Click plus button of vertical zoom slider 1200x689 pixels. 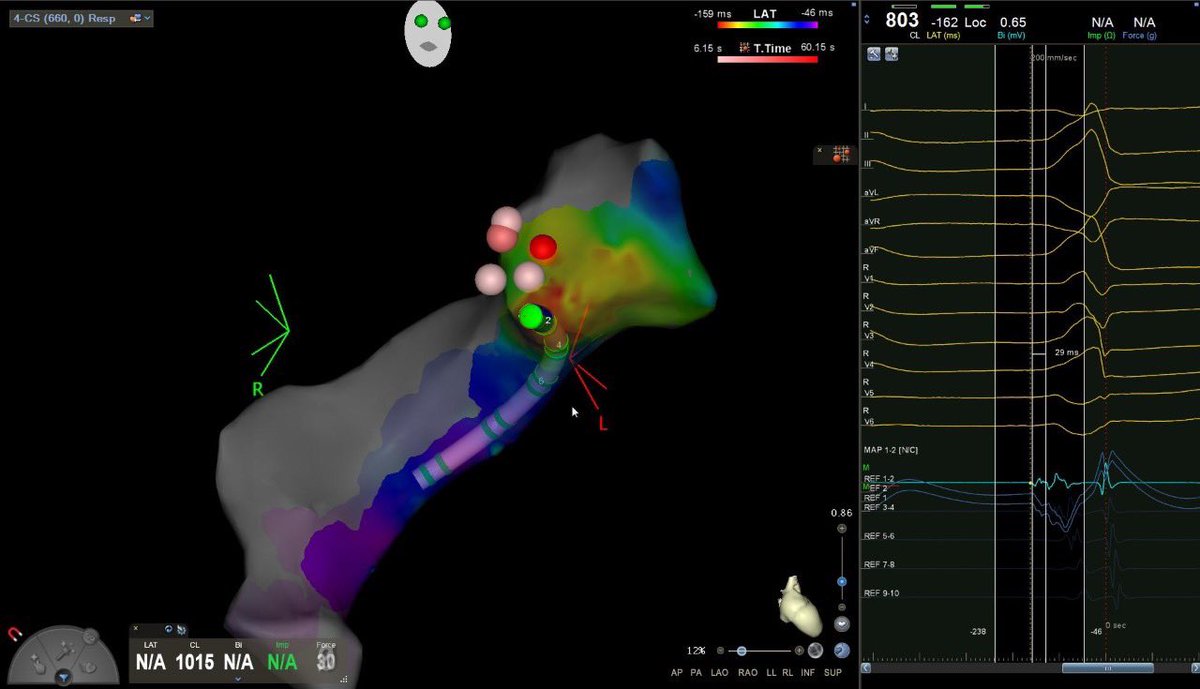842,528
